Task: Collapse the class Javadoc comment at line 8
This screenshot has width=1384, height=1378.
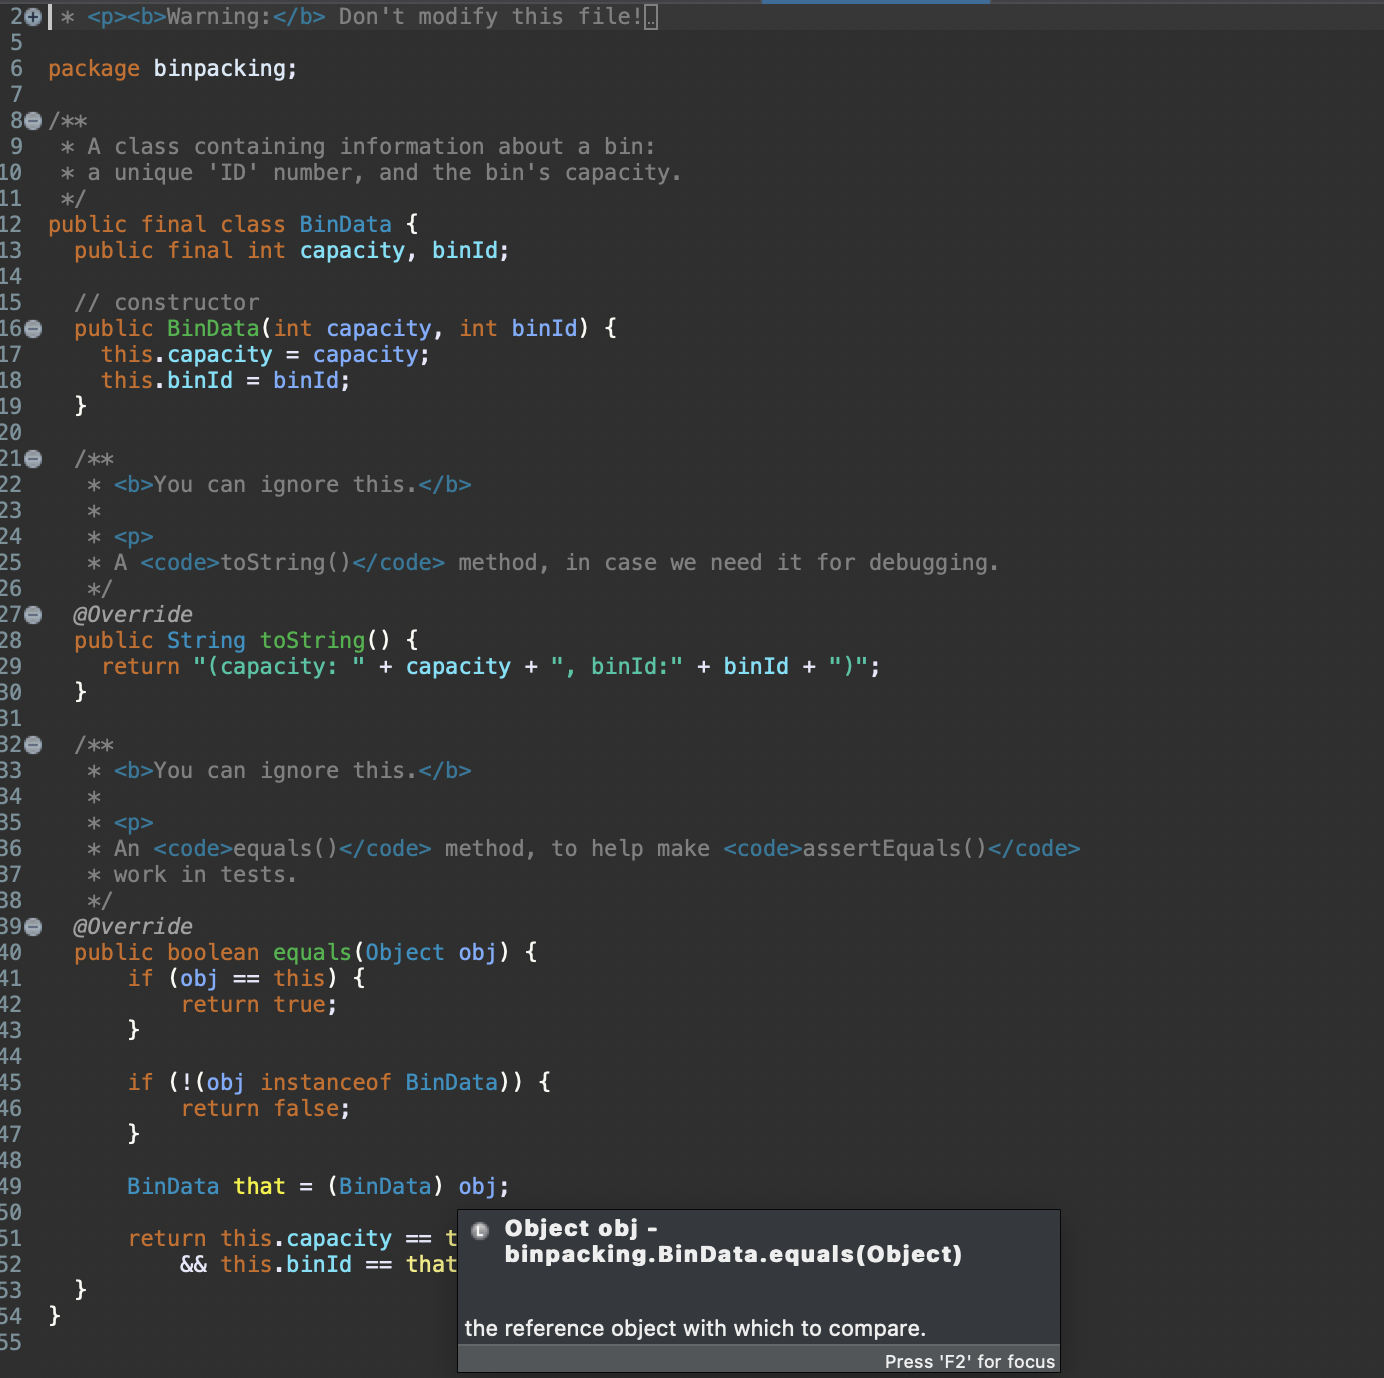Action: 33,121
